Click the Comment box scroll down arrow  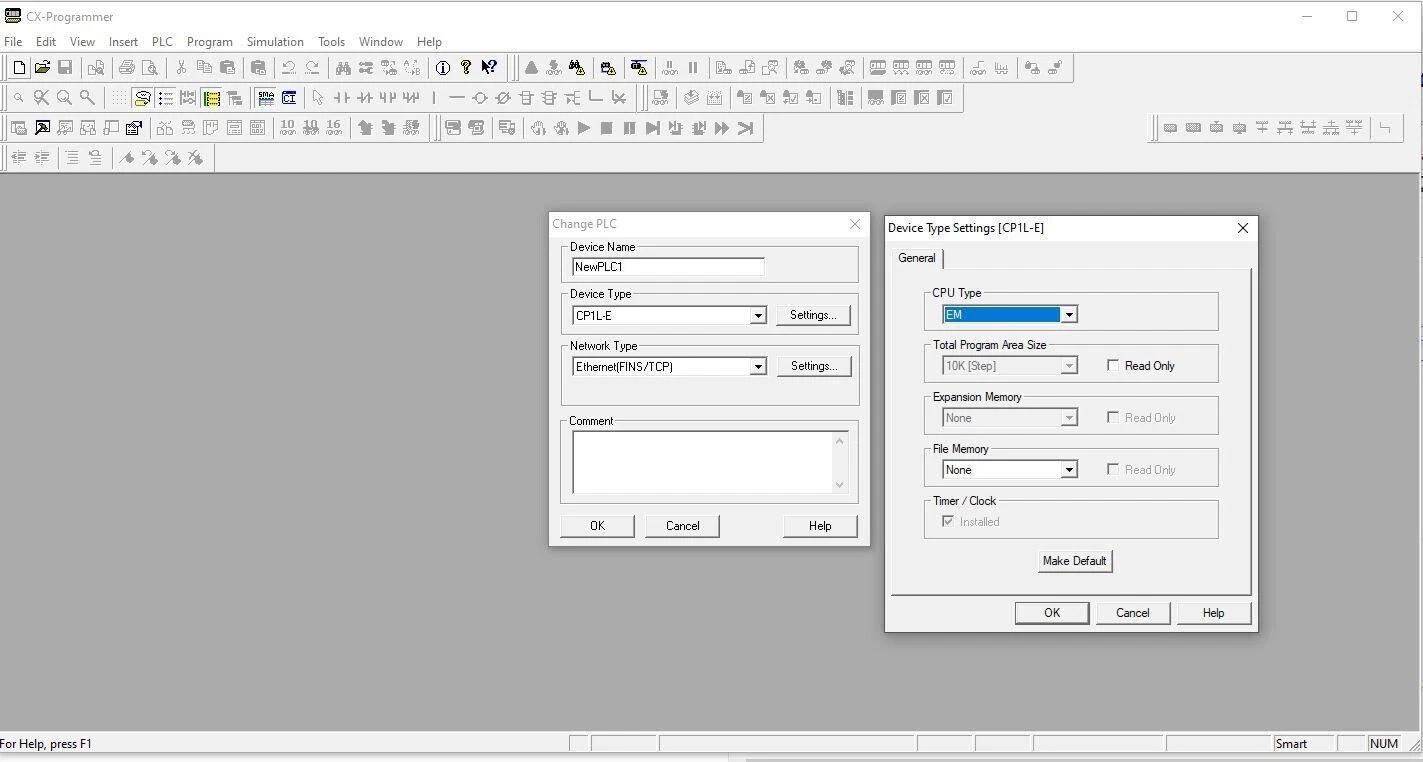pos(840,485)
